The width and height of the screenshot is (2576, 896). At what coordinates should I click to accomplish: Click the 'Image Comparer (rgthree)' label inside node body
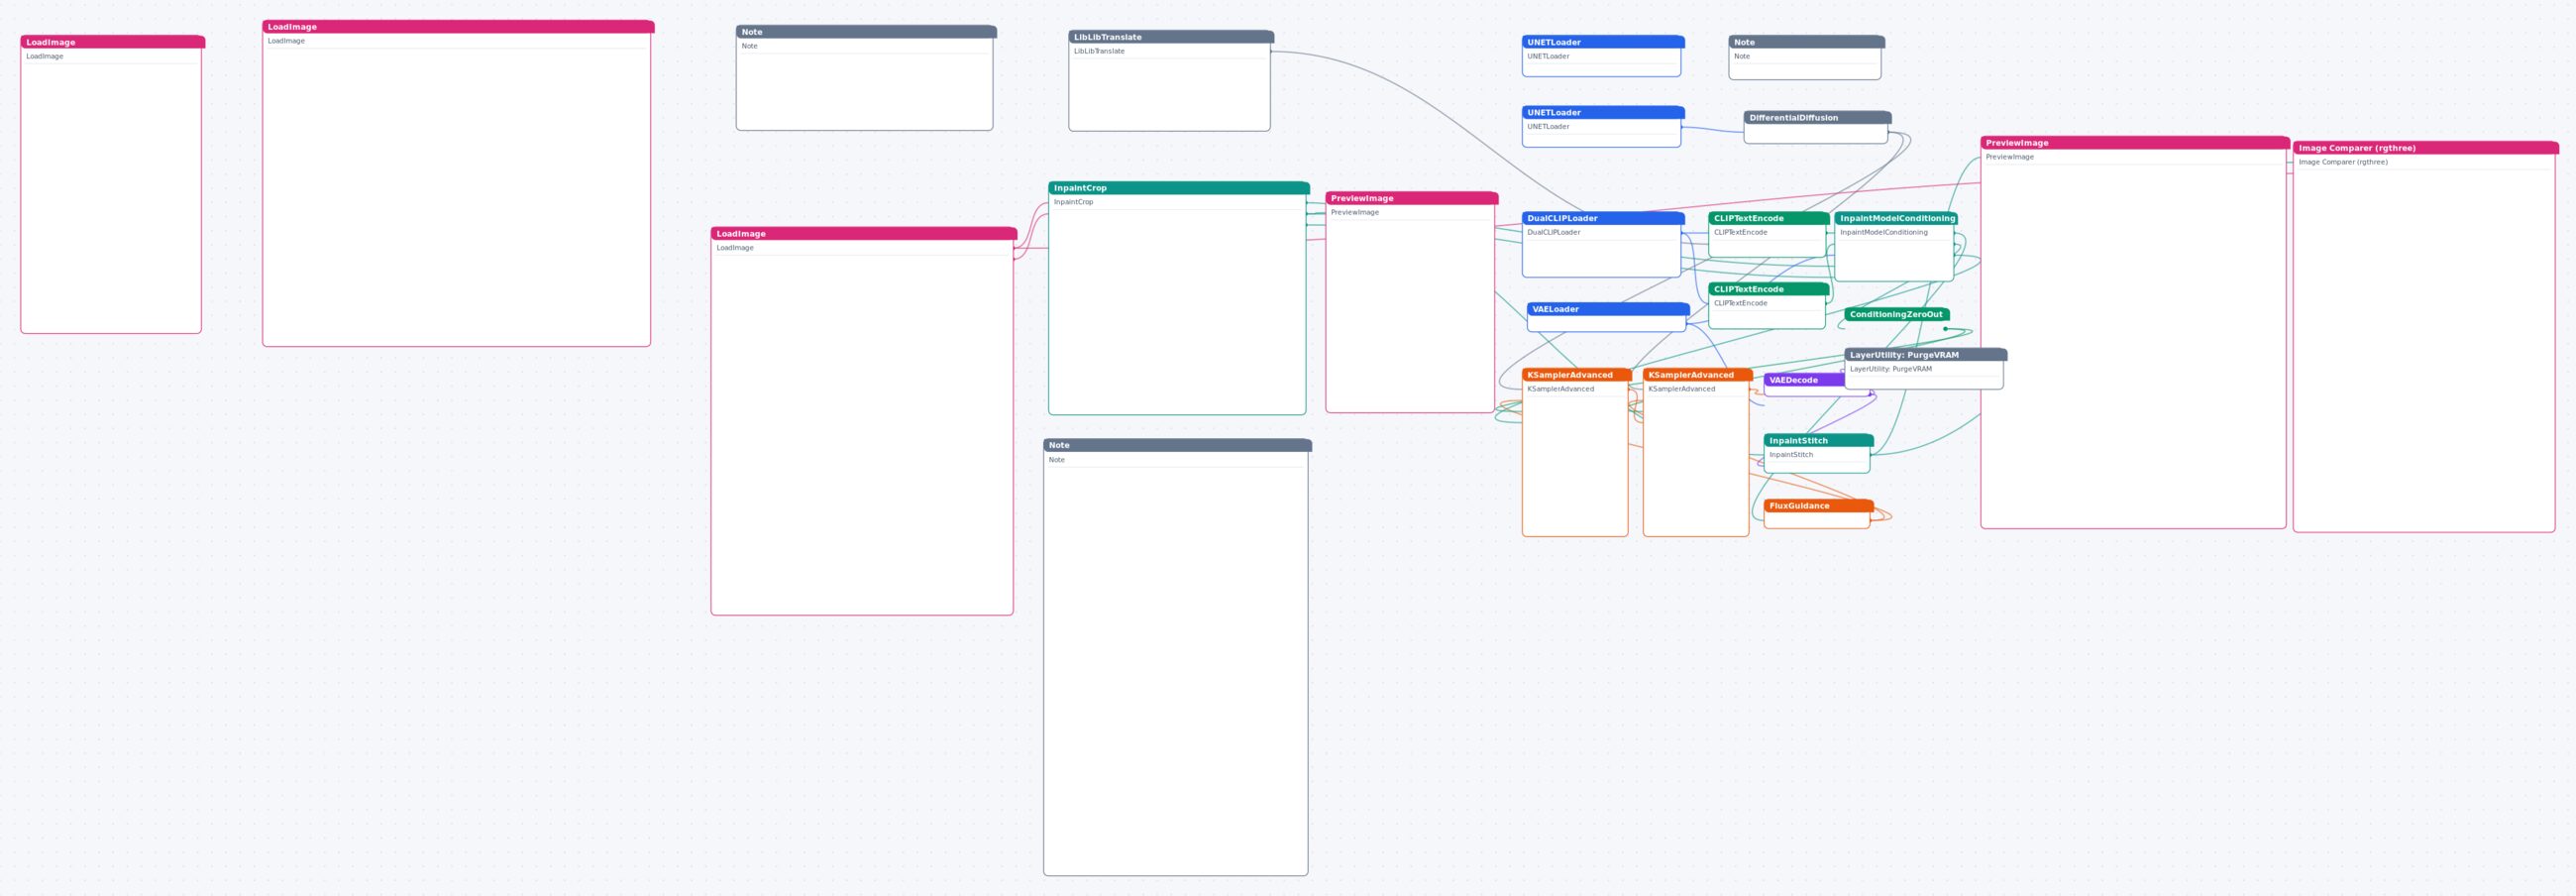point(2342,162)
